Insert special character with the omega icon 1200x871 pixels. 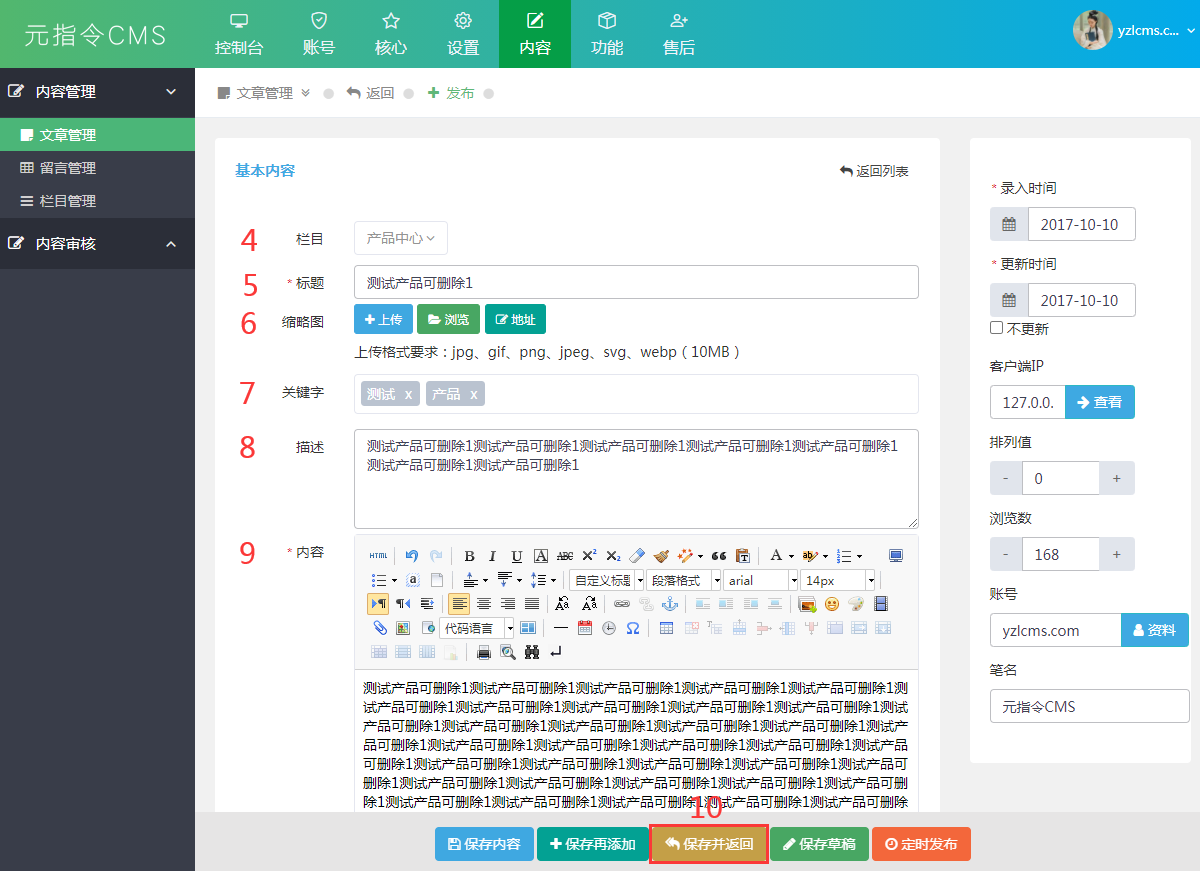coord(633,628)
